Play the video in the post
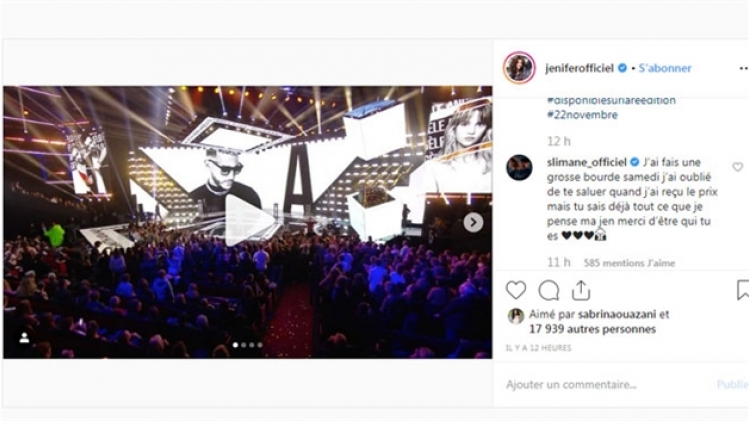The height and width of the screenshot is (421, 749). (248, 220)
